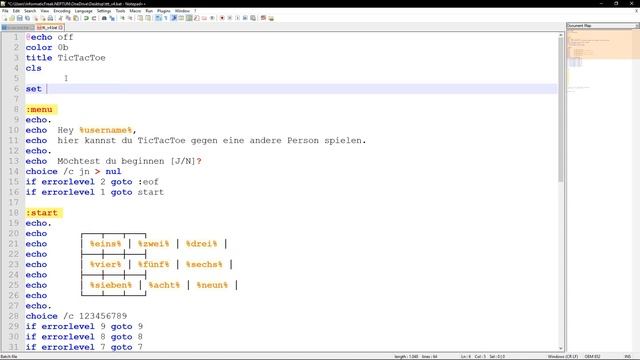Viewport: 640px width, 360px height.
Task: Click the Cut toolbar icon
Action: 61,18
